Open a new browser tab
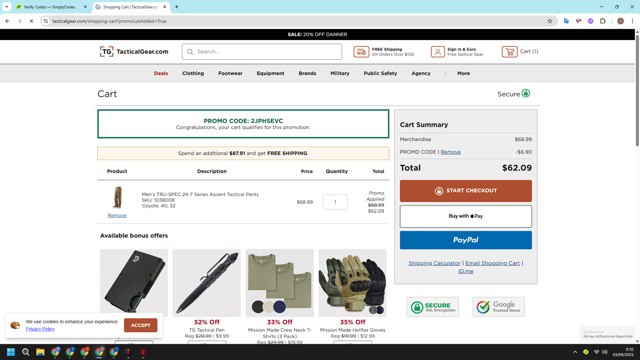Viewport: 640px width, 360px height. tap(176, 7)
